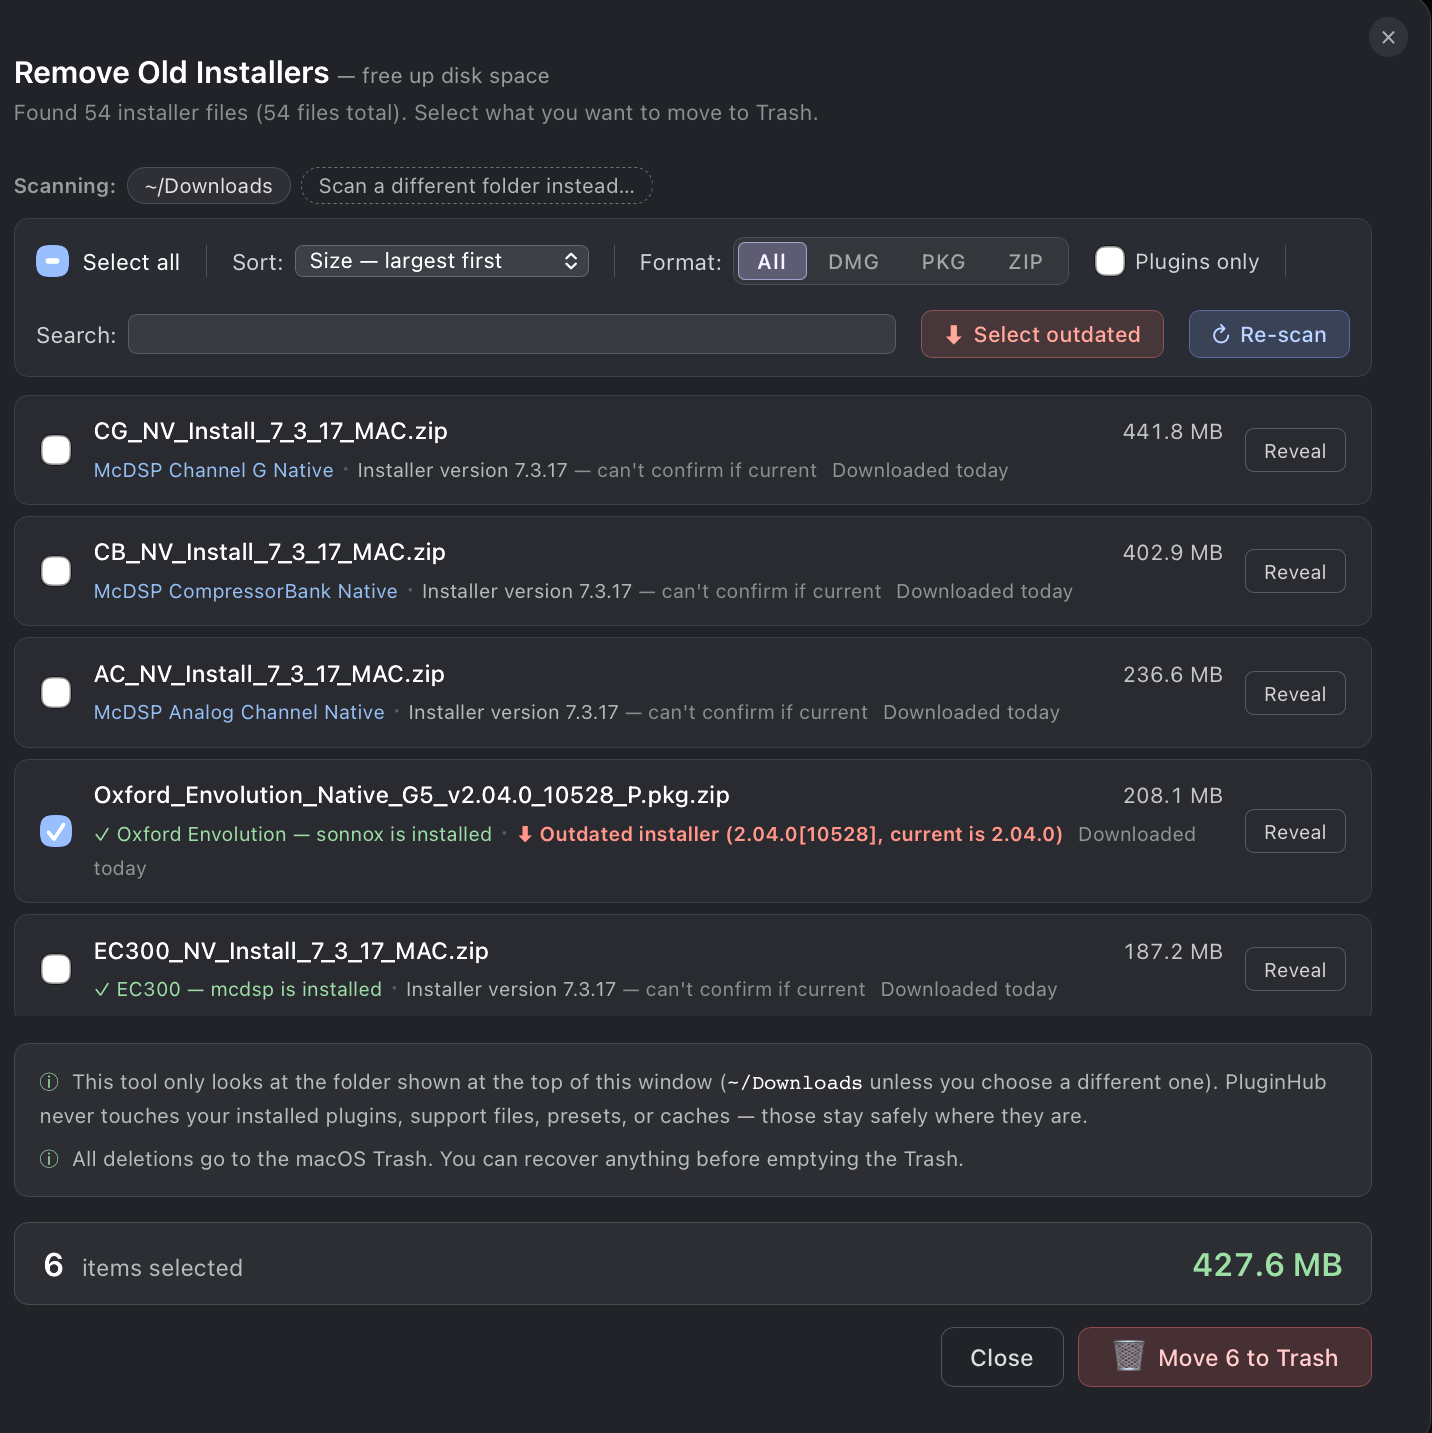Click the Outdated installer warning text
The height and width of the screenshot is (1433, 1432).
[x=790, y=834]
